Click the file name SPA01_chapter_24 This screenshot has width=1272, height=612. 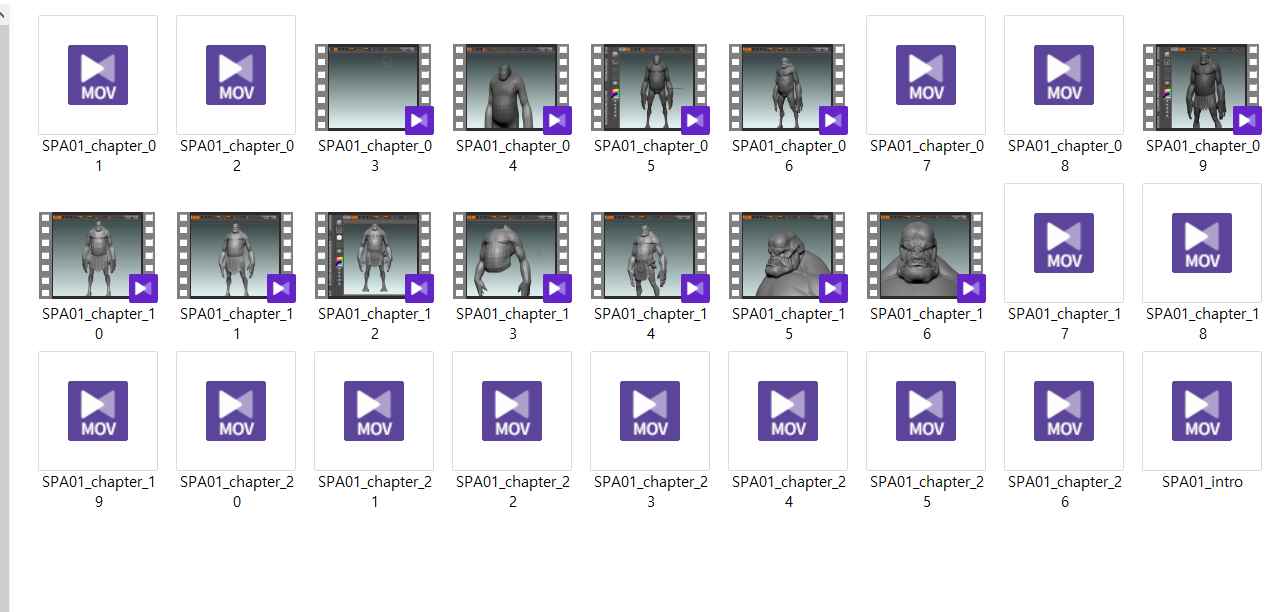coord(788,492)
